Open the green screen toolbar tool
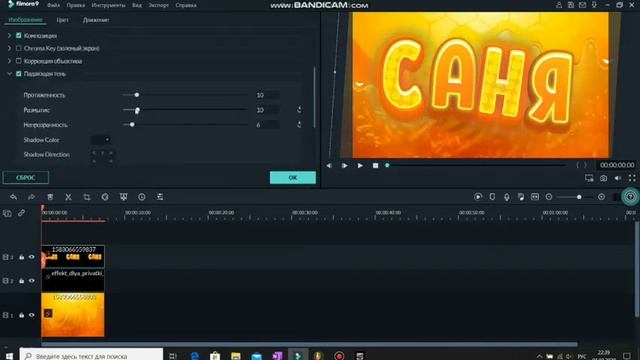Viewport: 640px width, 360px height. (x=123, y=197)
